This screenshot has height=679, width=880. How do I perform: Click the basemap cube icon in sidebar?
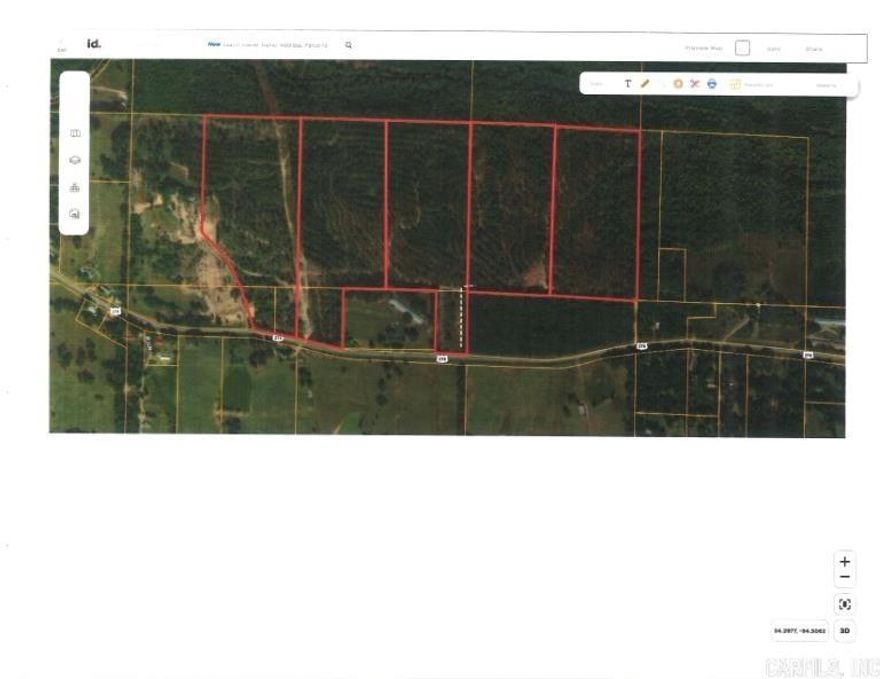point(74,160)
